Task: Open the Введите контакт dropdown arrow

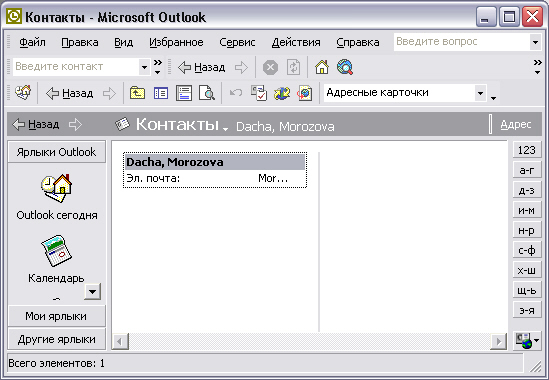Action: pos(144,67)
